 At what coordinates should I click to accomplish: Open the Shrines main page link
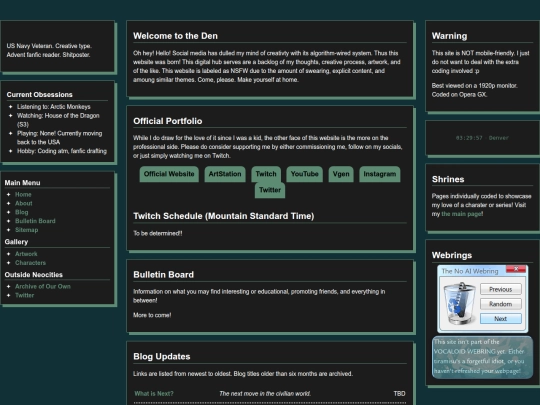tap(461, 214)
